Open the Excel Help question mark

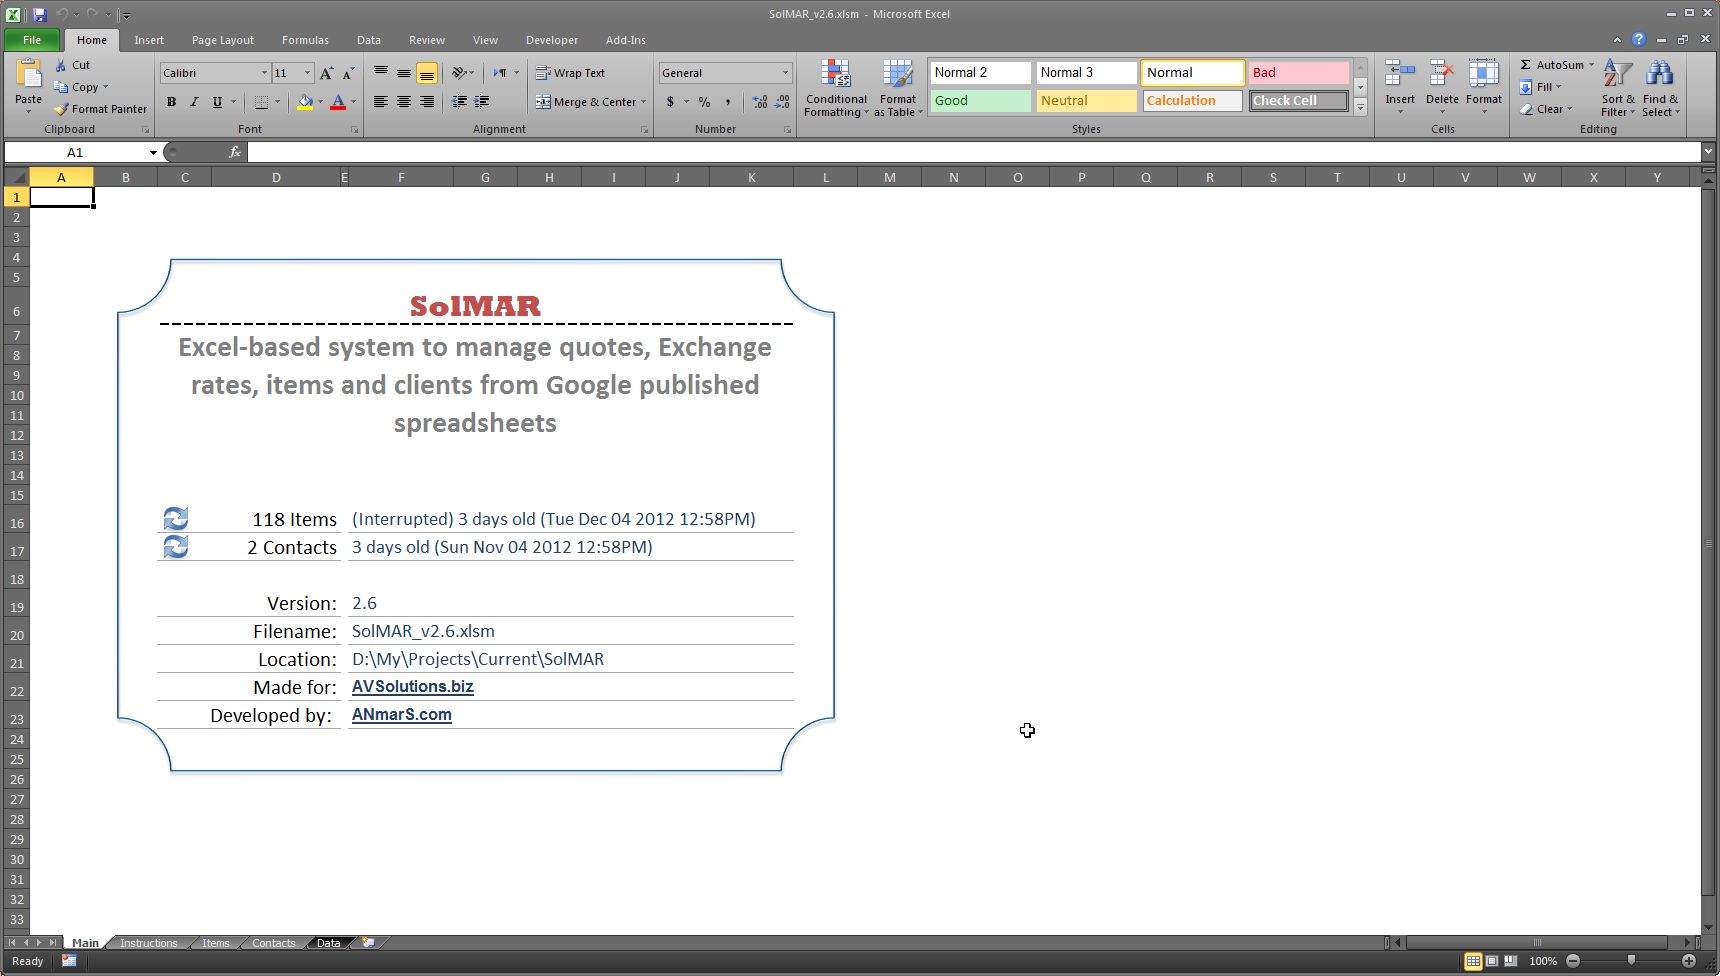pos(1638,40)
